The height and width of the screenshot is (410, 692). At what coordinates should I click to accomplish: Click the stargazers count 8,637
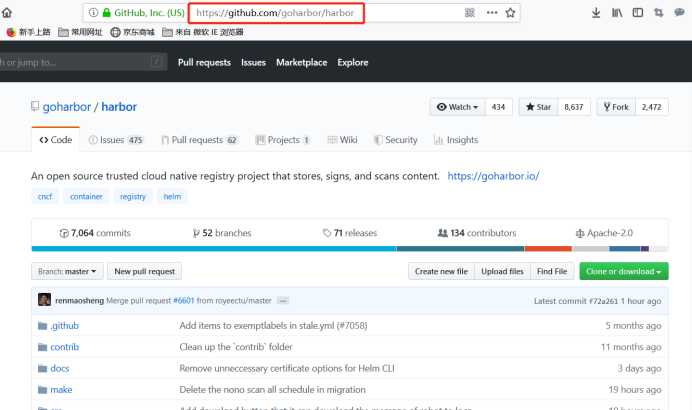pos(574,107)
